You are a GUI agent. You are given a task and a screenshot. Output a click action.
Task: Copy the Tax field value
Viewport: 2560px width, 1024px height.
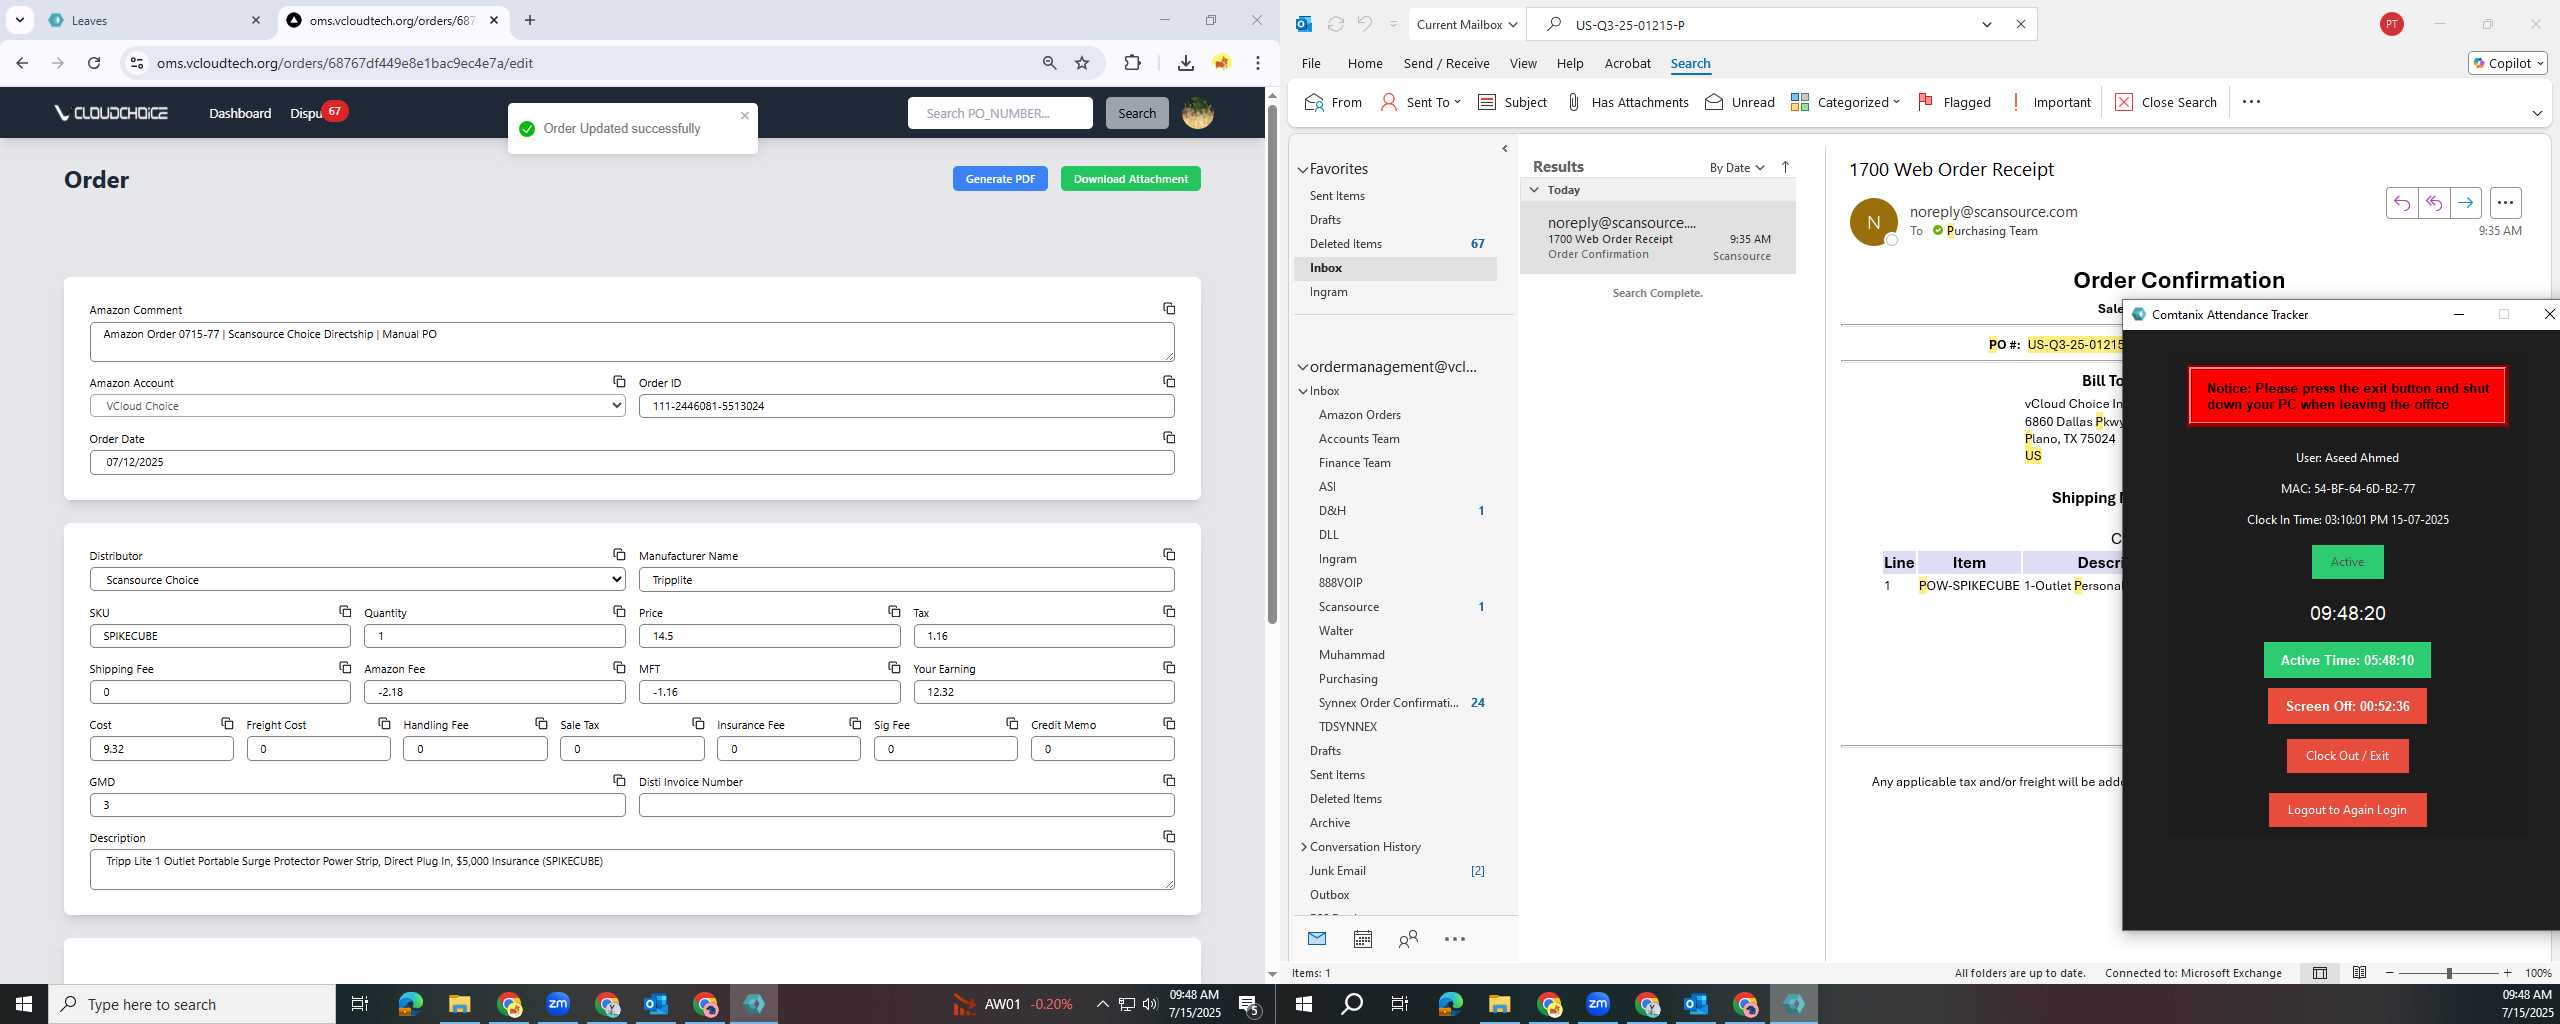pyautogui.click(x=1169, y=612)
